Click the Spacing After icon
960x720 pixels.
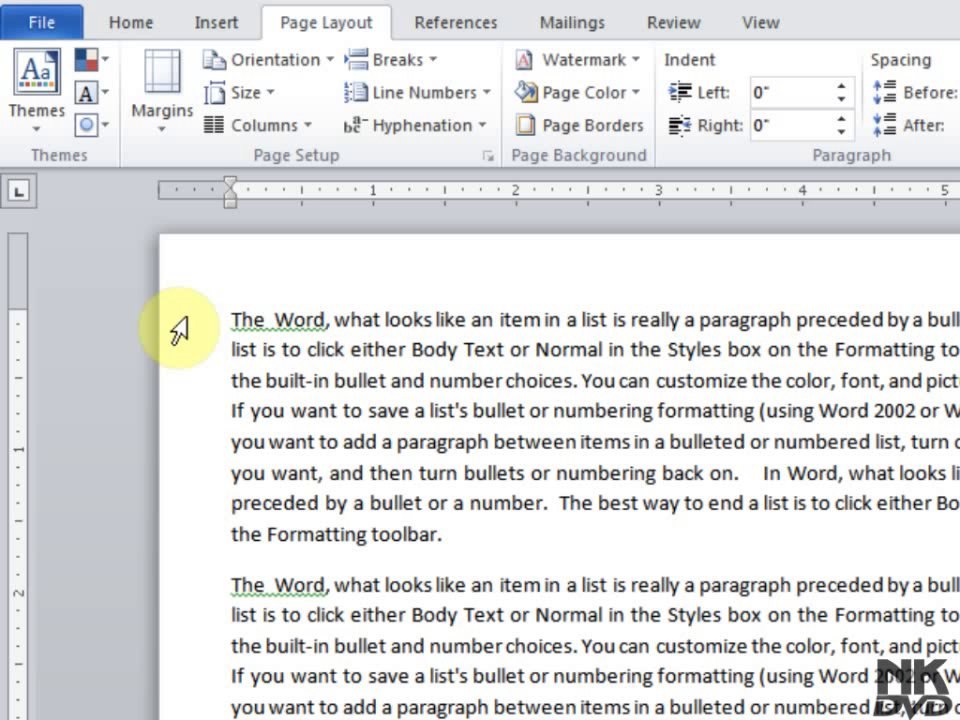pos(884,125)
